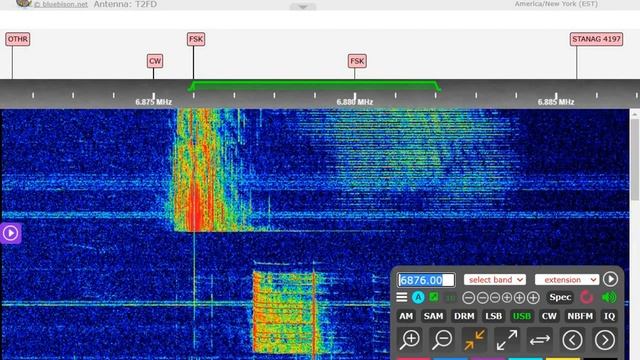Image resolution: width=640 pixels, height=360 pixels.
Task: Click the smallest frequency step-down minus icon
Action: pyautogui.click(x=495, y=298)
